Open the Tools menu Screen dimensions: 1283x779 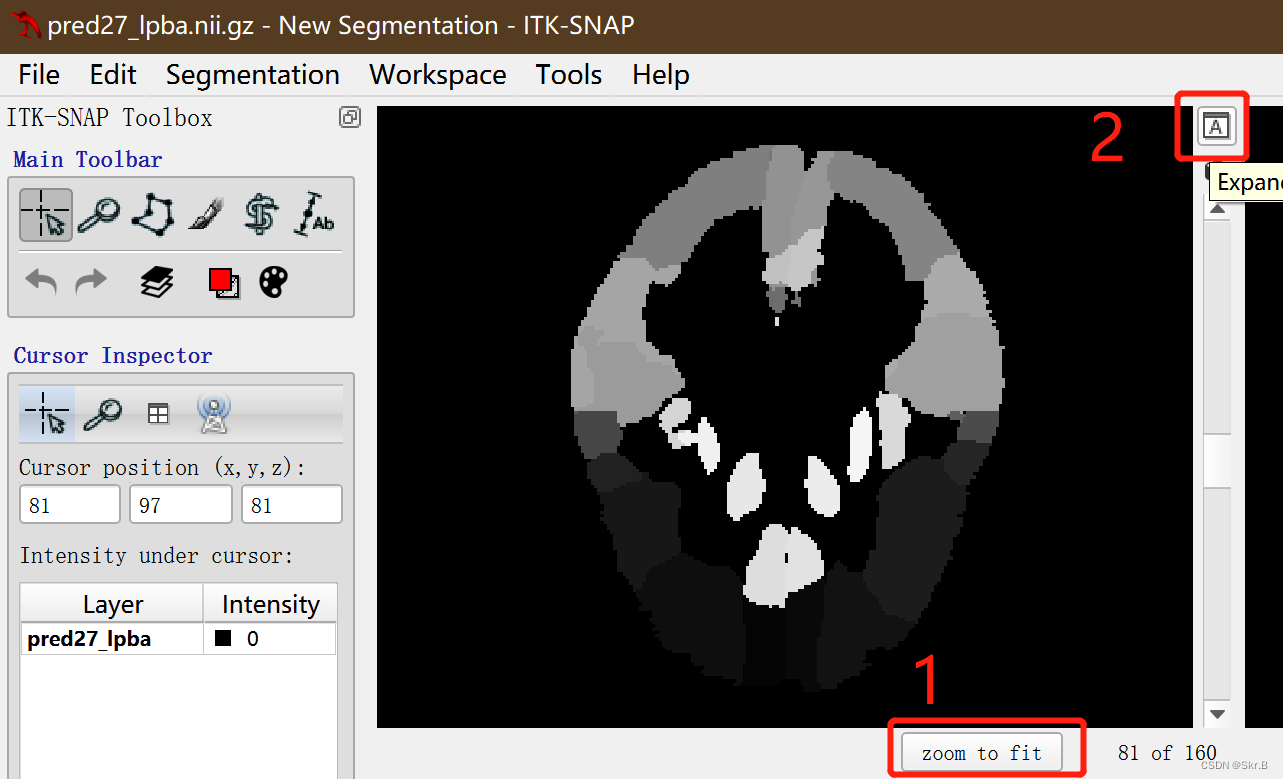pos(569,75)
